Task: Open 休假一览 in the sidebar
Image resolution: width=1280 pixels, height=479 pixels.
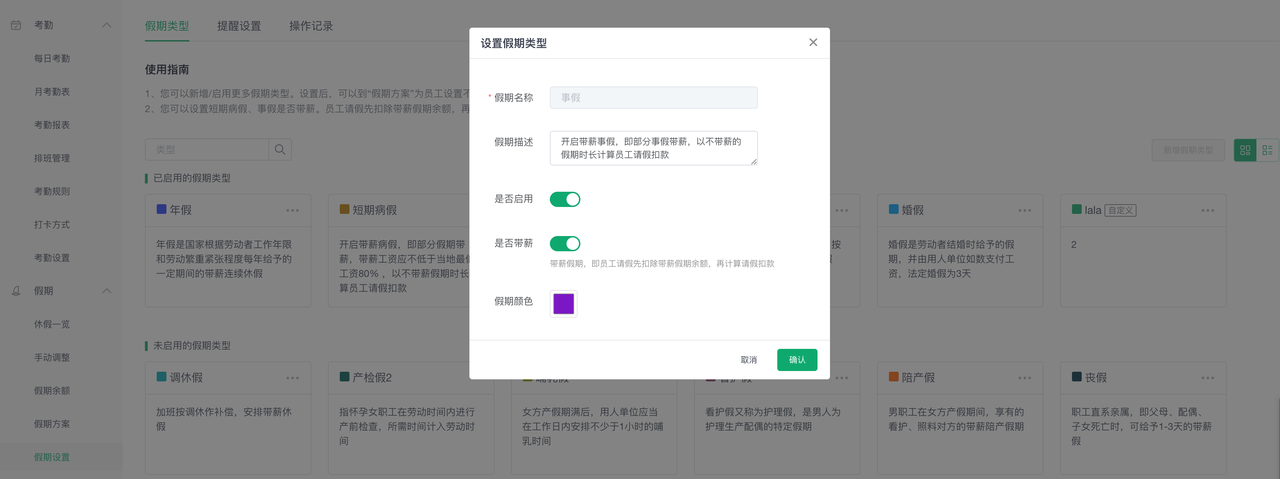Action: (x=52, y=324)
